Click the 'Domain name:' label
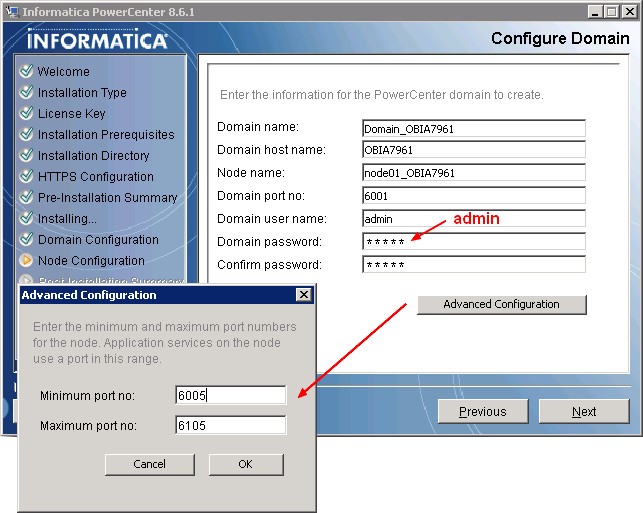This screenshot has width=643, height=513. [258, 127]
